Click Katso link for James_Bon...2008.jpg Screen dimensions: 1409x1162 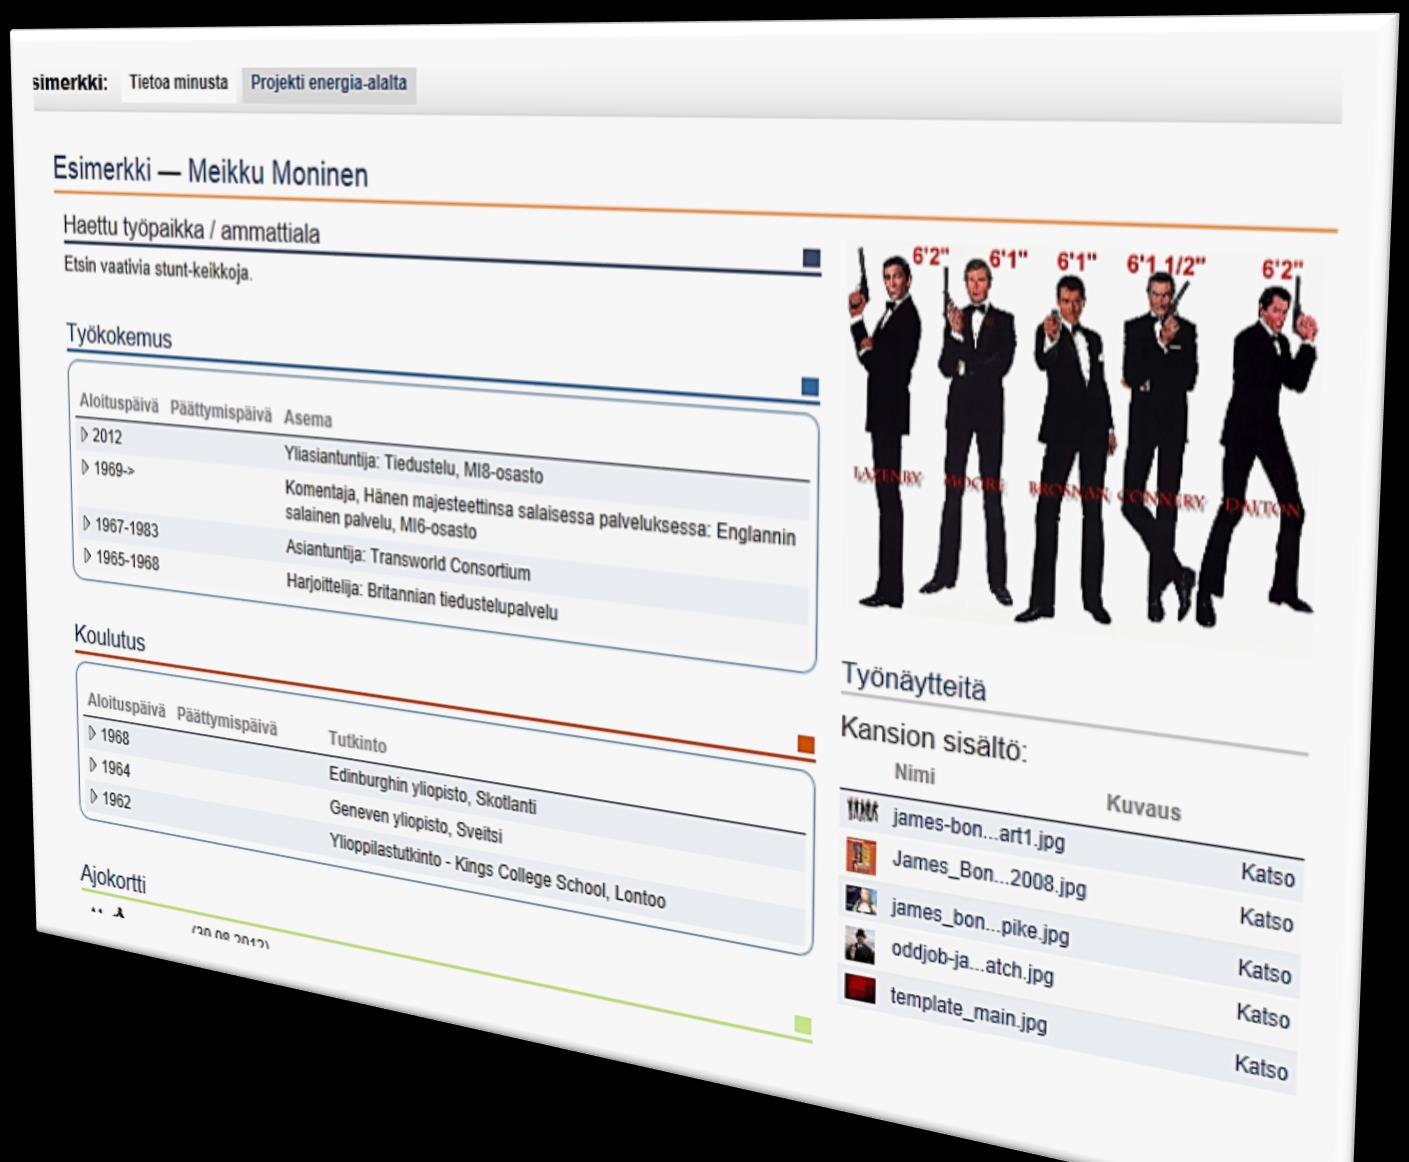(1266, 919)
